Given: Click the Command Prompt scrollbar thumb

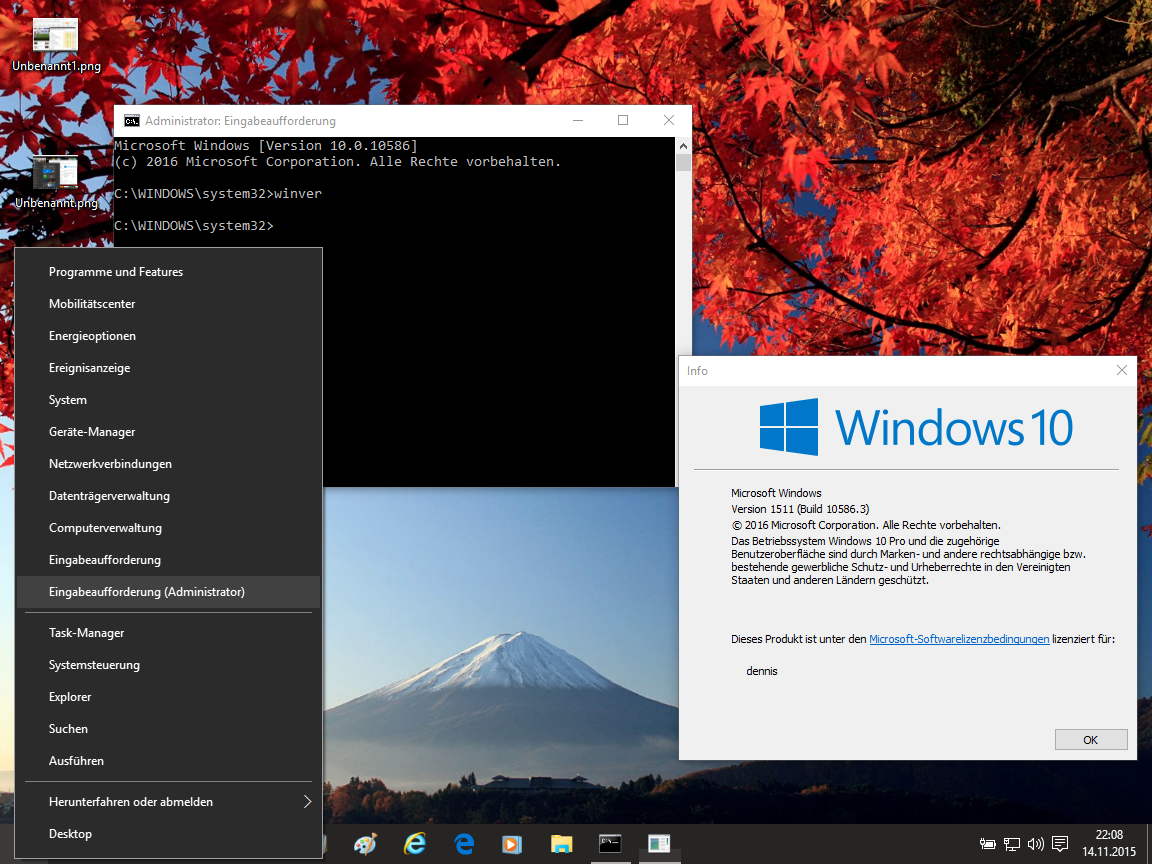Looking at the screenshot, I should (x=683, y=162).
